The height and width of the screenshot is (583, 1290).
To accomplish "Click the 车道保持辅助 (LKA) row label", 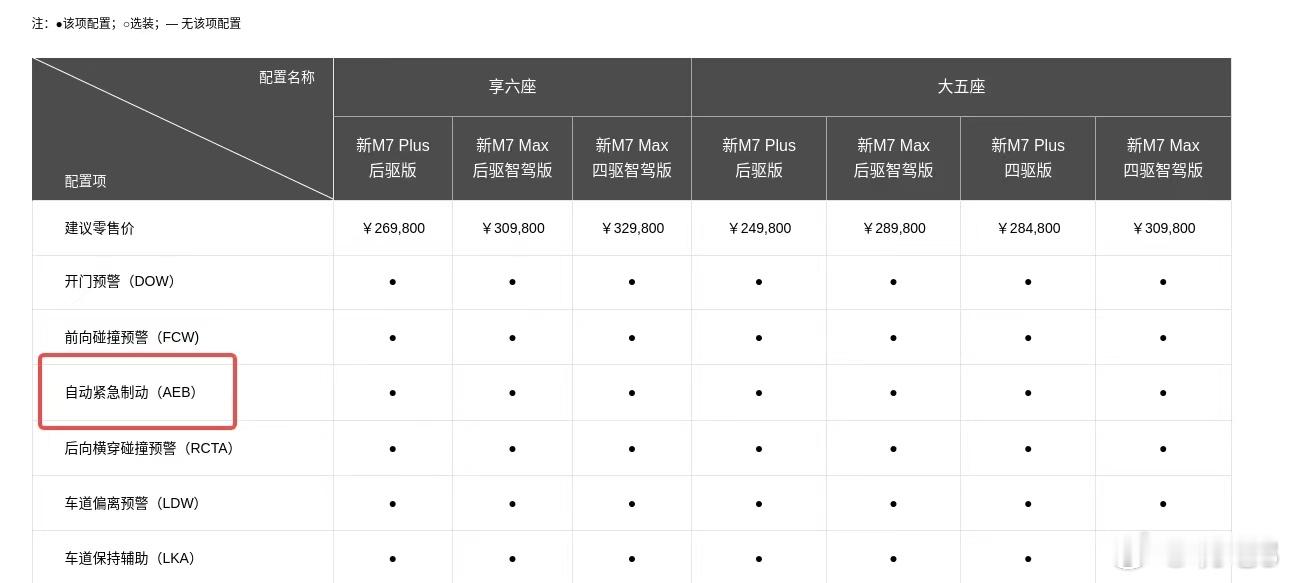I will 130,558.
